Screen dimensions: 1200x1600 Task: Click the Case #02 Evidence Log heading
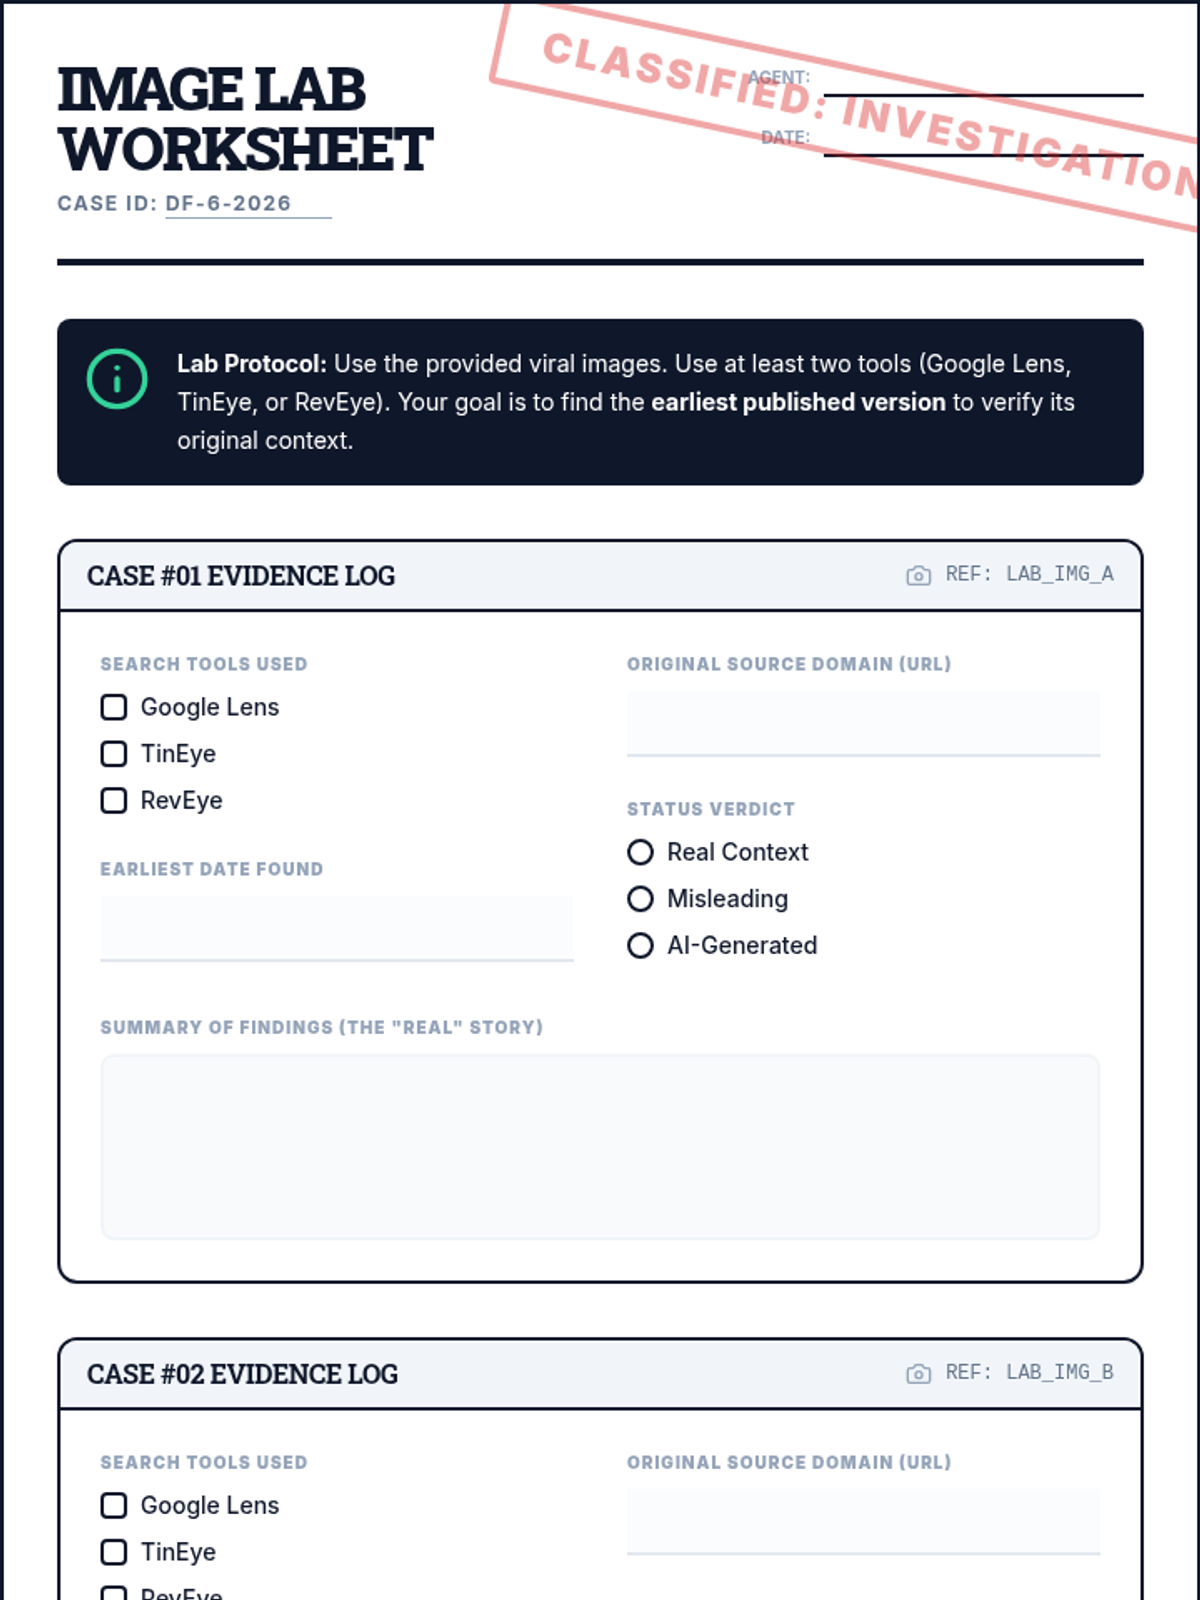tap(242, 1374)
